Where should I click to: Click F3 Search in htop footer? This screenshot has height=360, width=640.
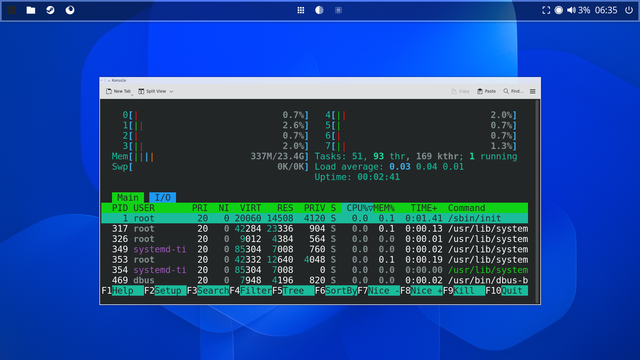tap(208, 291)
